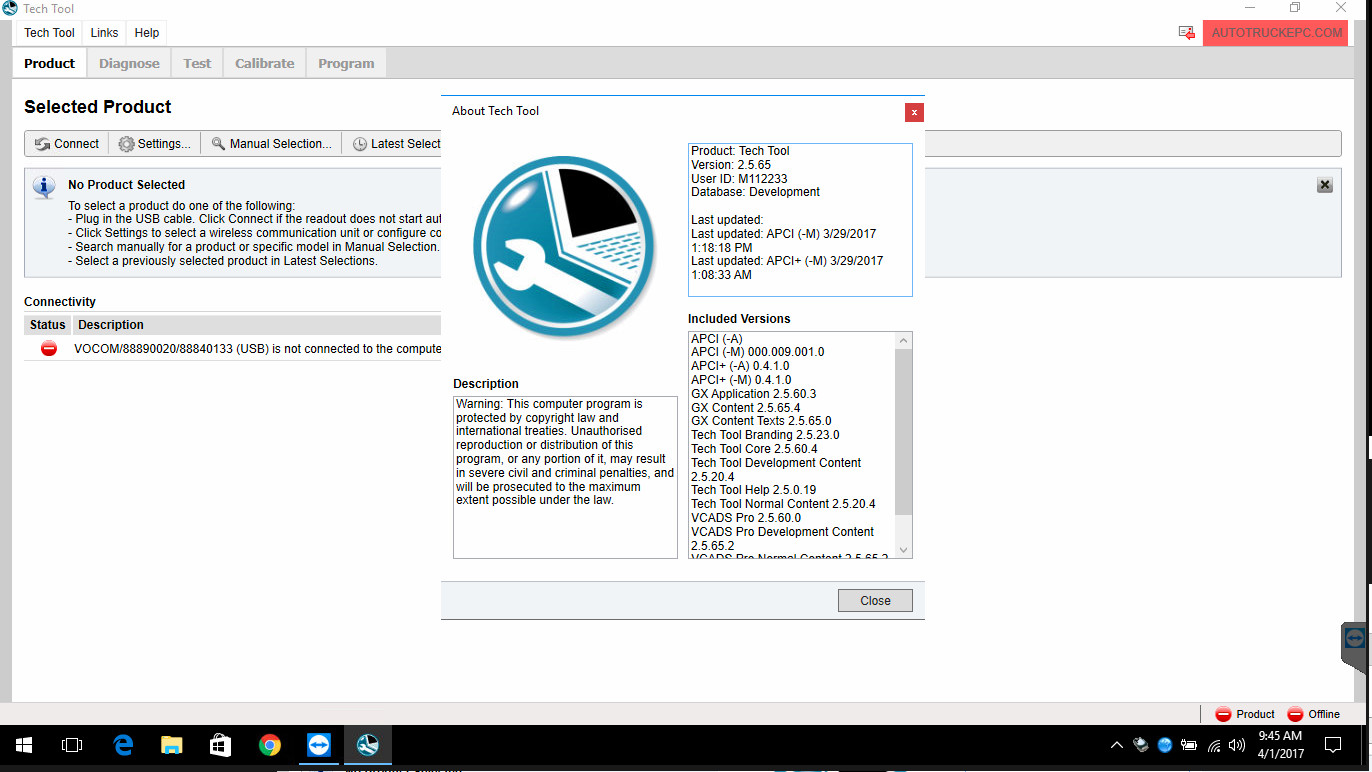Switch to TeamViewer in the taskbar
The height and width of the screenshot is (772, 1372).
click(x=319, y=745)
